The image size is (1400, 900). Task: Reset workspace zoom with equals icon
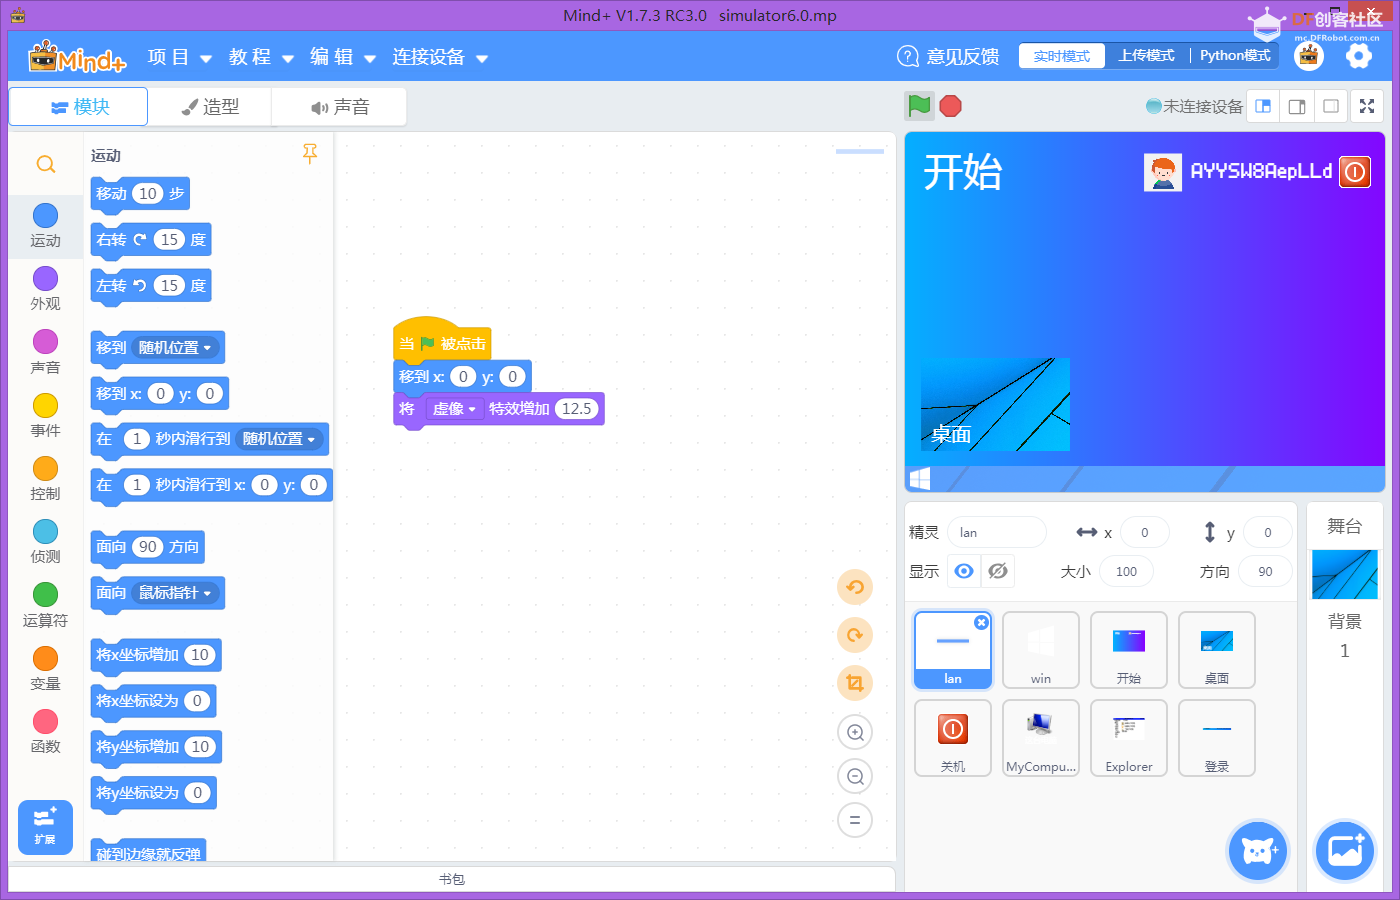tap(855, 820)
